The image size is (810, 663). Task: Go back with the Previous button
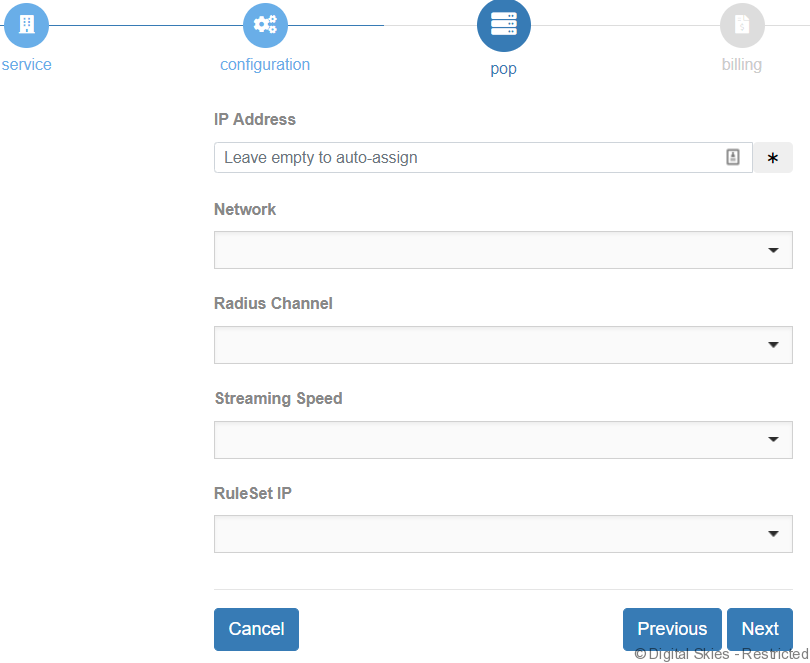(672, 629)
